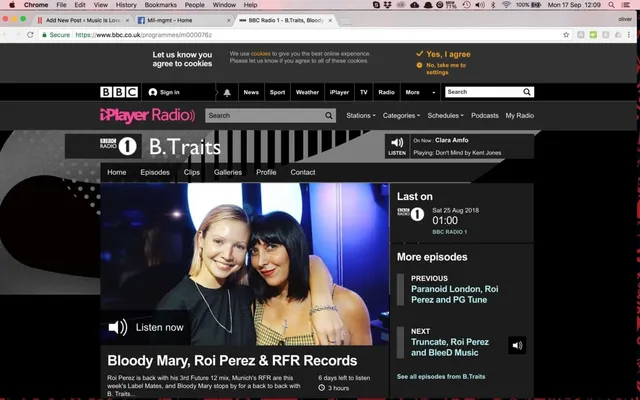Expand the Categories dropdown
Image resolution: width=640 pixels, height=400 pixels.
coord(401,116)
